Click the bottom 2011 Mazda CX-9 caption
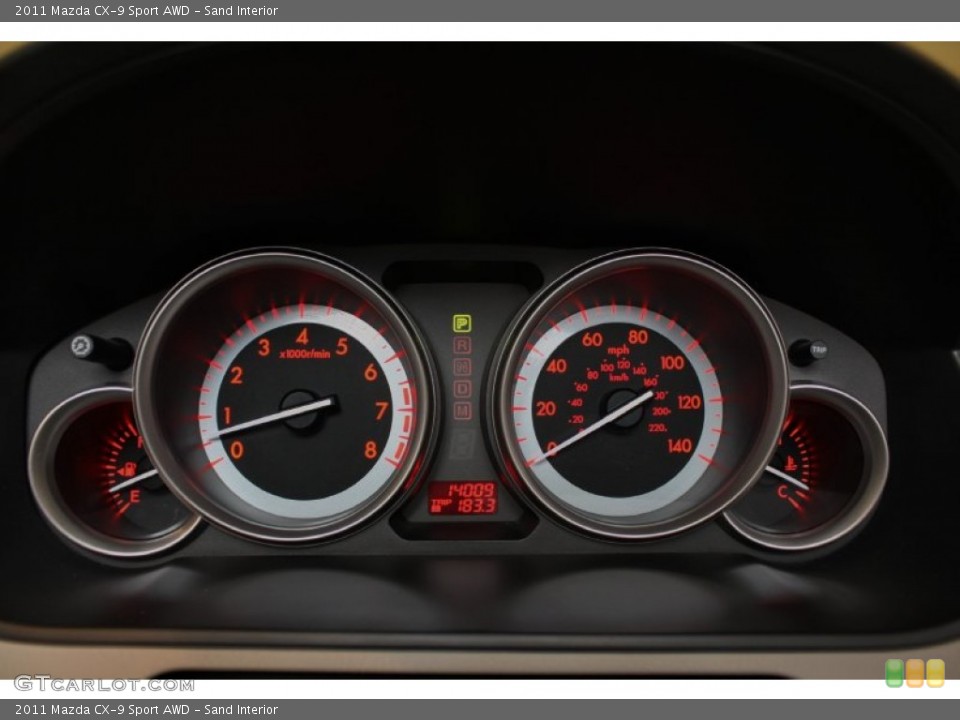960x720 pixels. 146,710
